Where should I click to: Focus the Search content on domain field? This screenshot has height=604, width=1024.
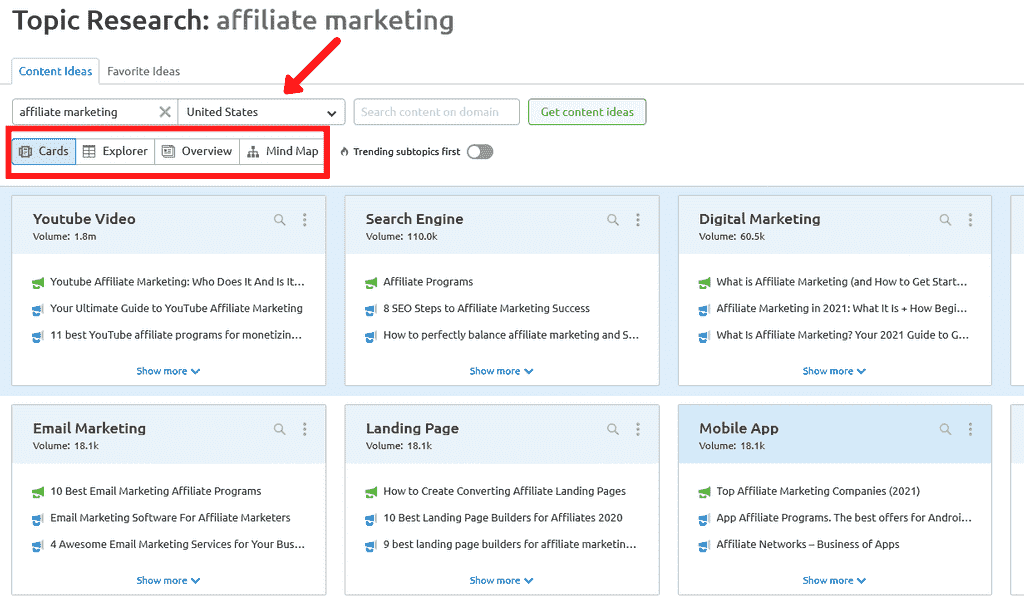click(x=436, y=112)
